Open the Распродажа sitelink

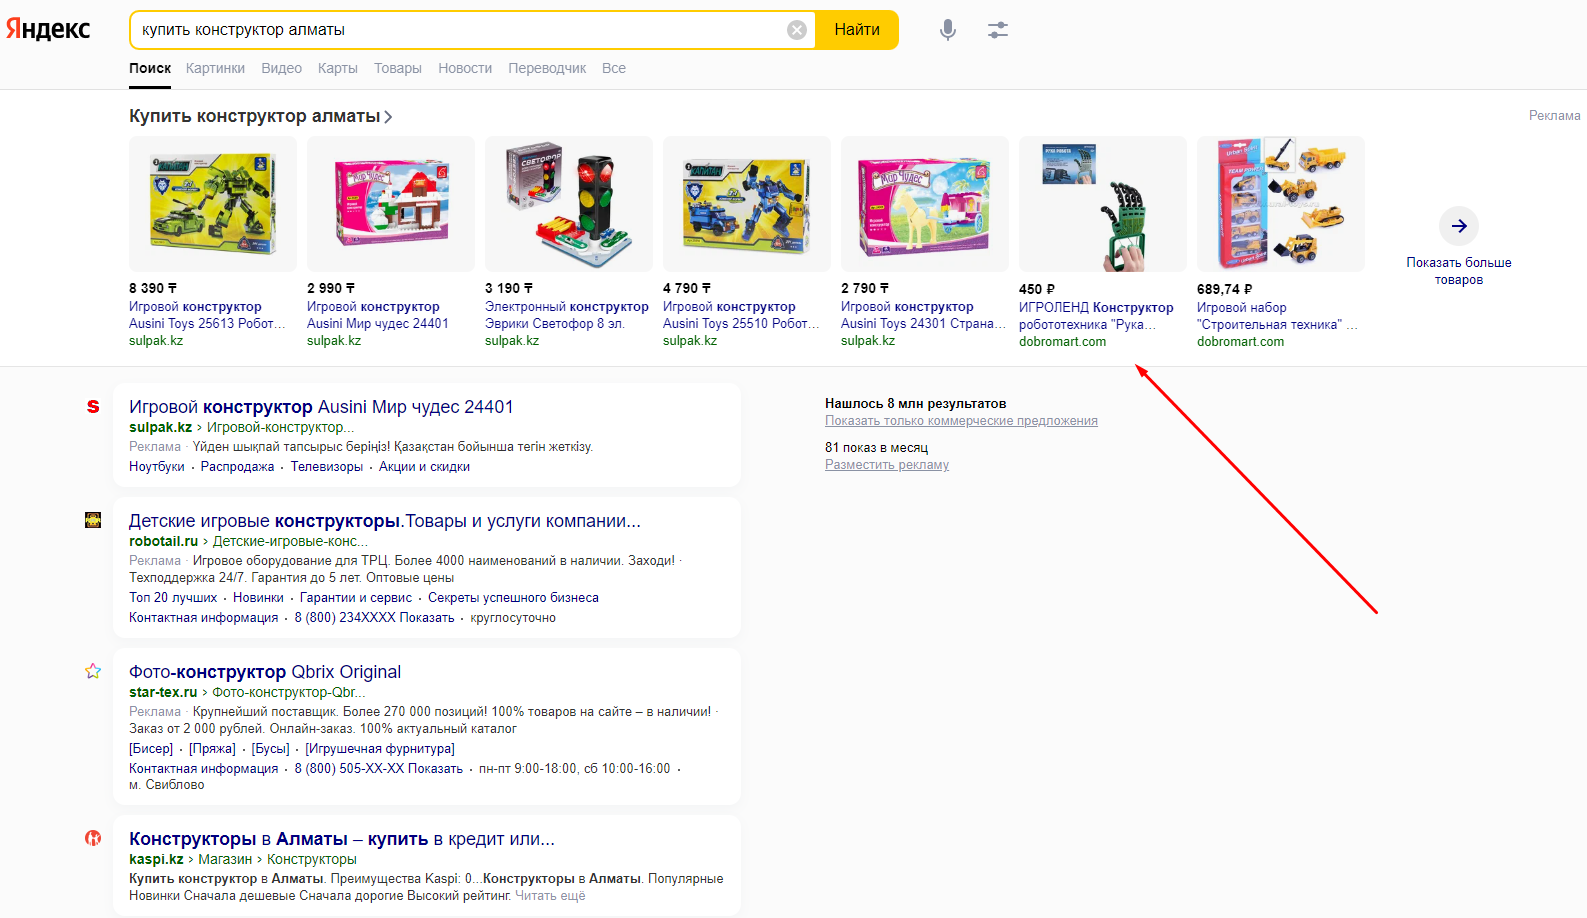coord(237,467)
